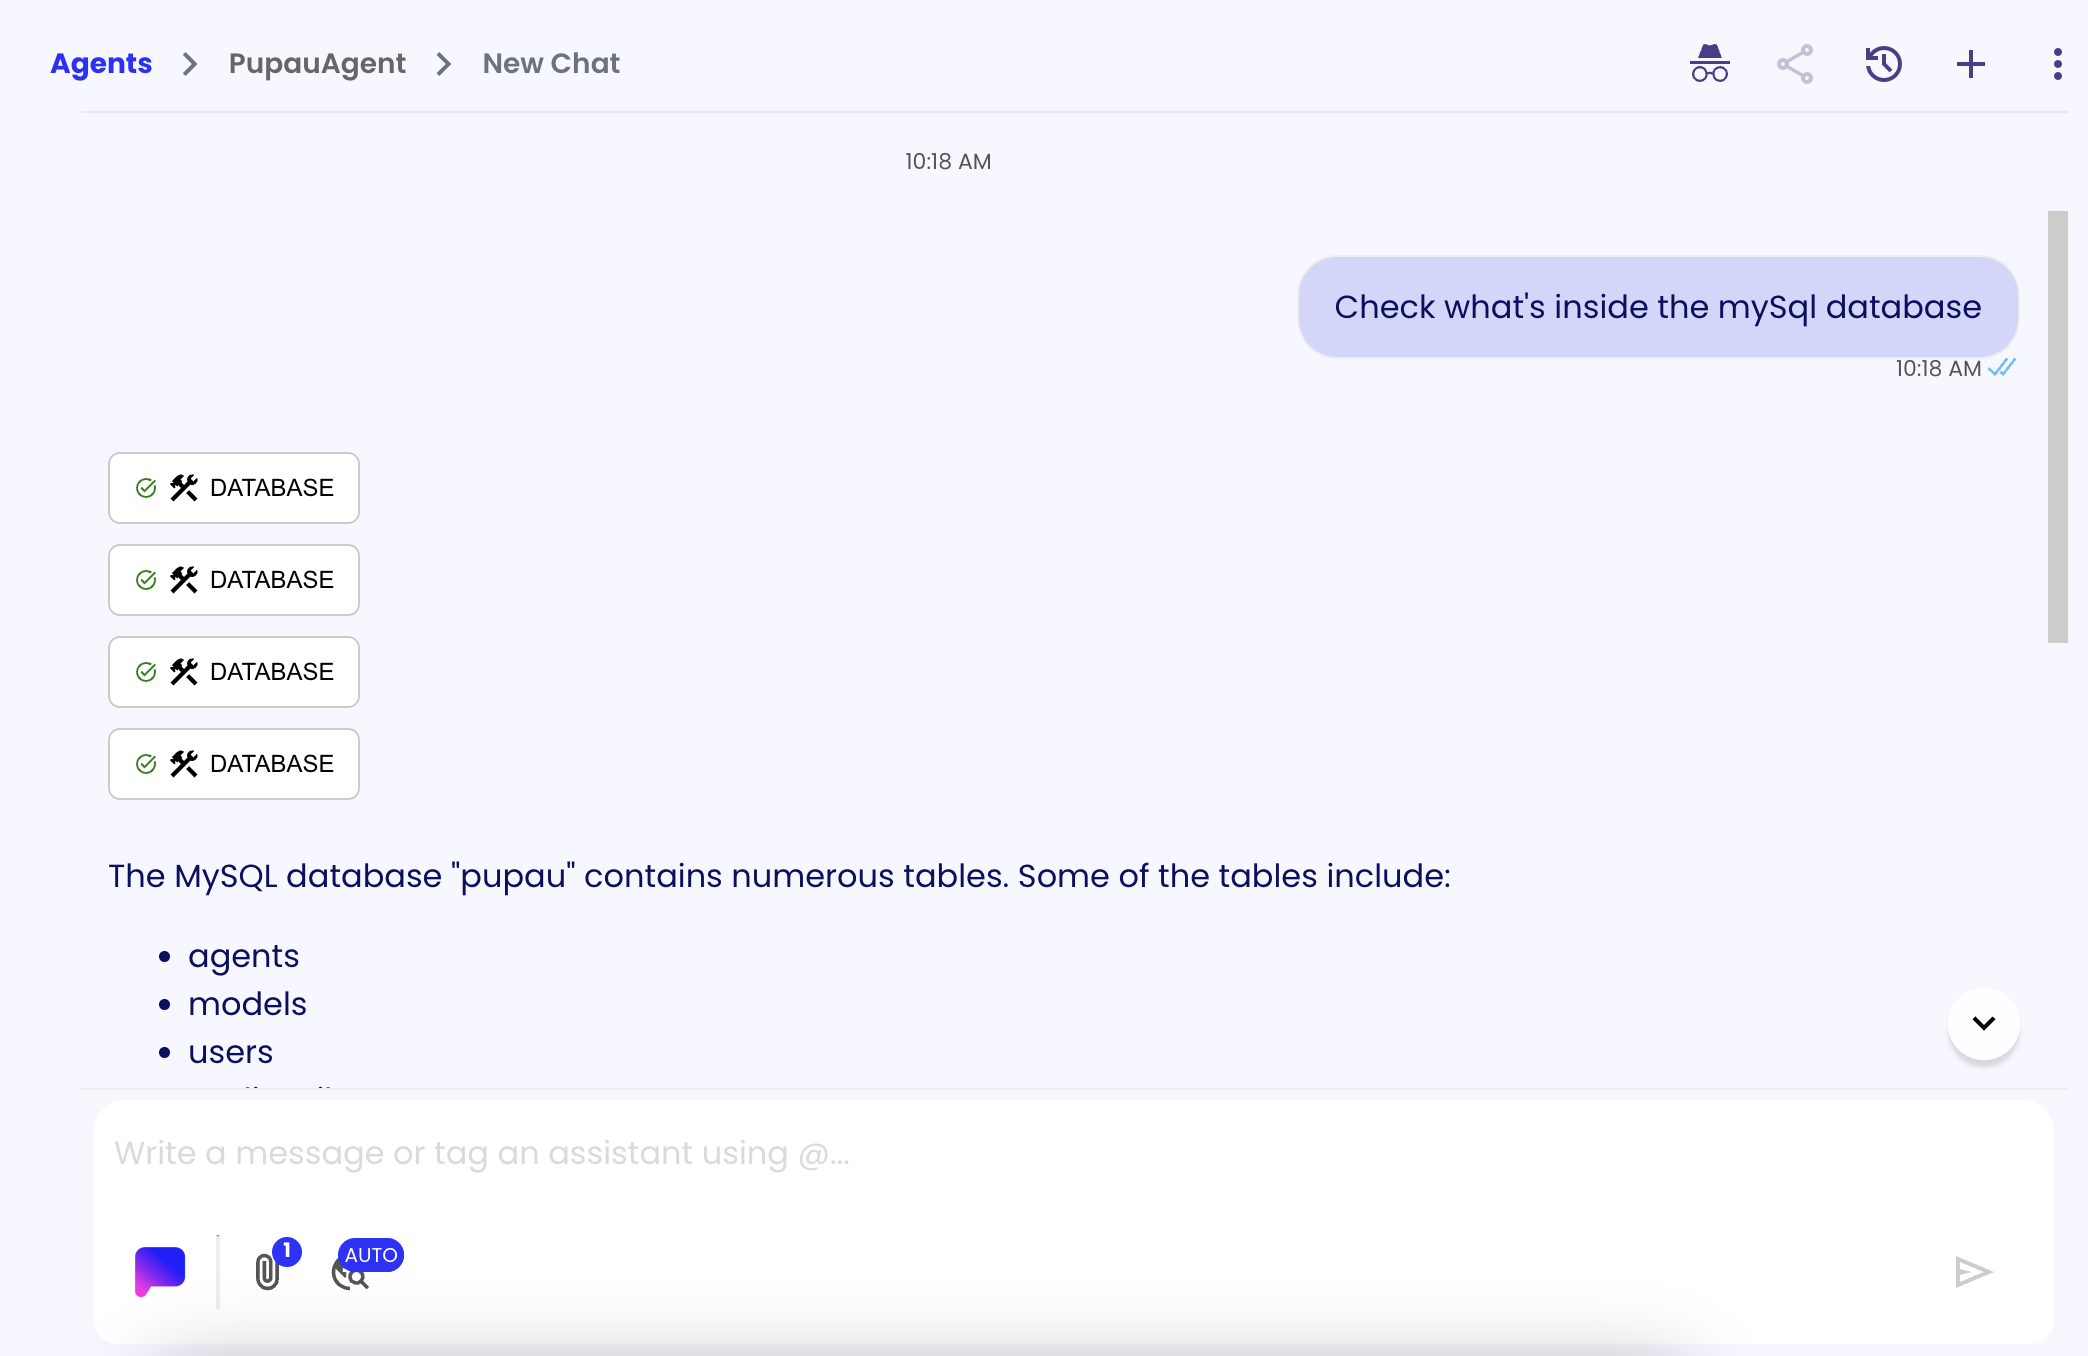This screenshot has width=2088, height=1356.
Task: Jump to bottom with down-chevron button
Action: coord(1984,1023)
